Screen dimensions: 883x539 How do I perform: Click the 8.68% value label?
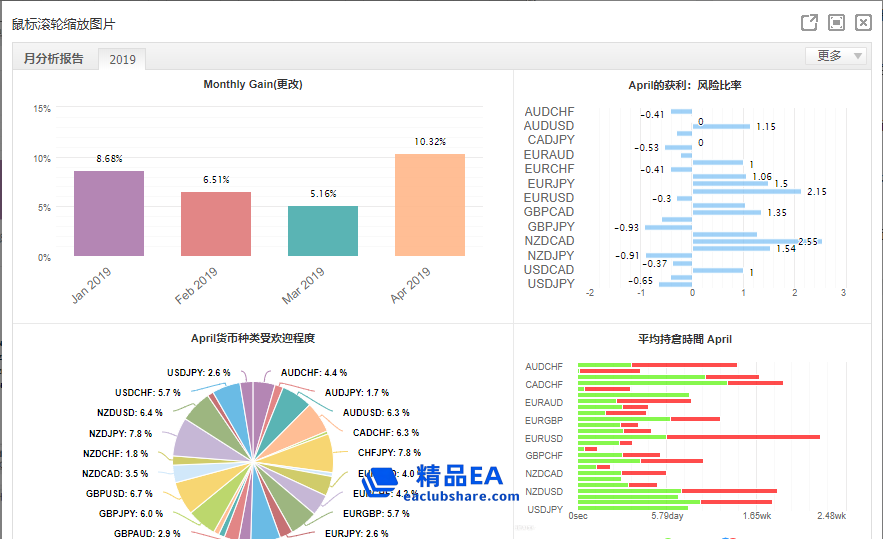tap(109, 159)
